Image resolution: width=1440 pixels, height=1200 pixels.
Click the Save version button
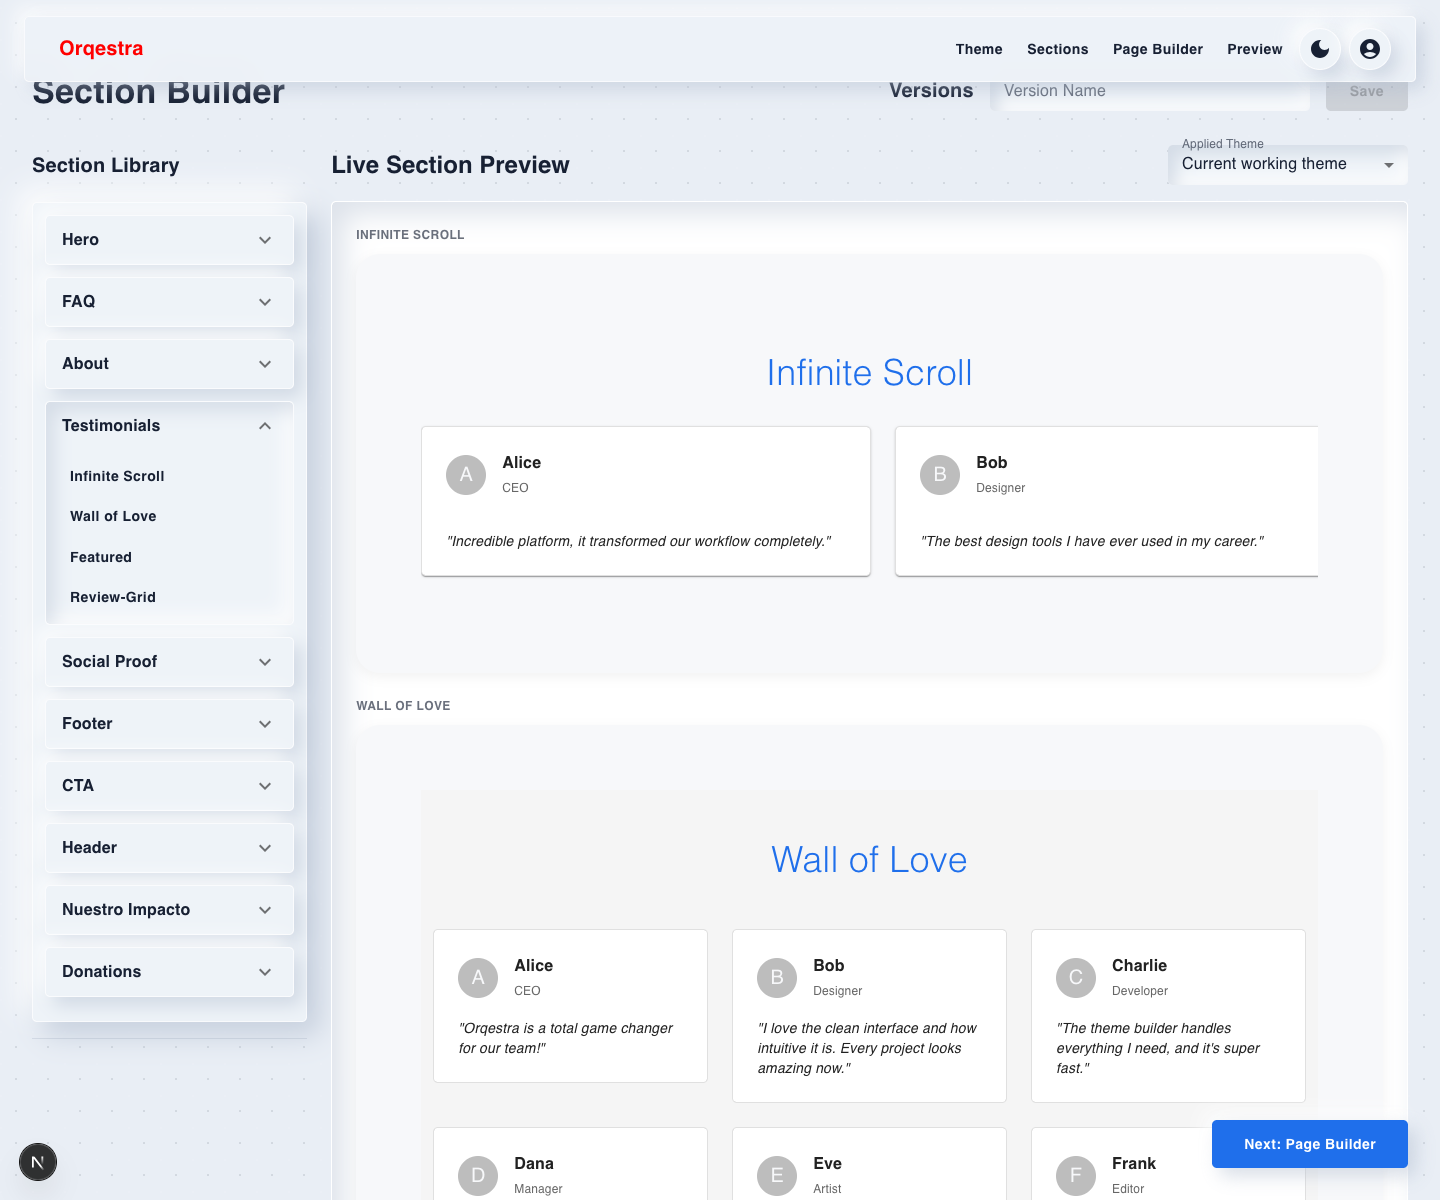click(x=1367, y=91)
